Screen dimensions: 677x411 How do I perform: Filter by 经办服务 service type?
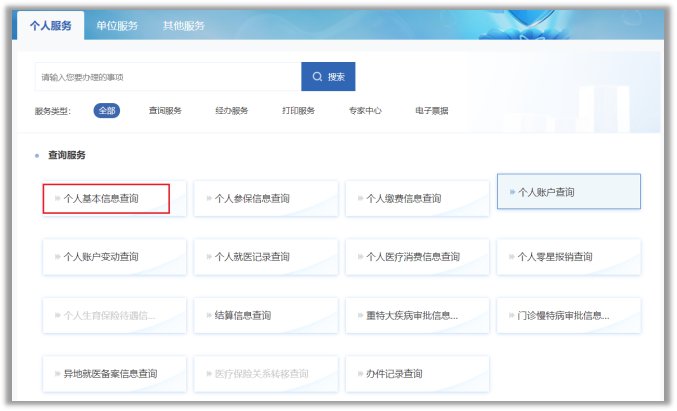231,111
